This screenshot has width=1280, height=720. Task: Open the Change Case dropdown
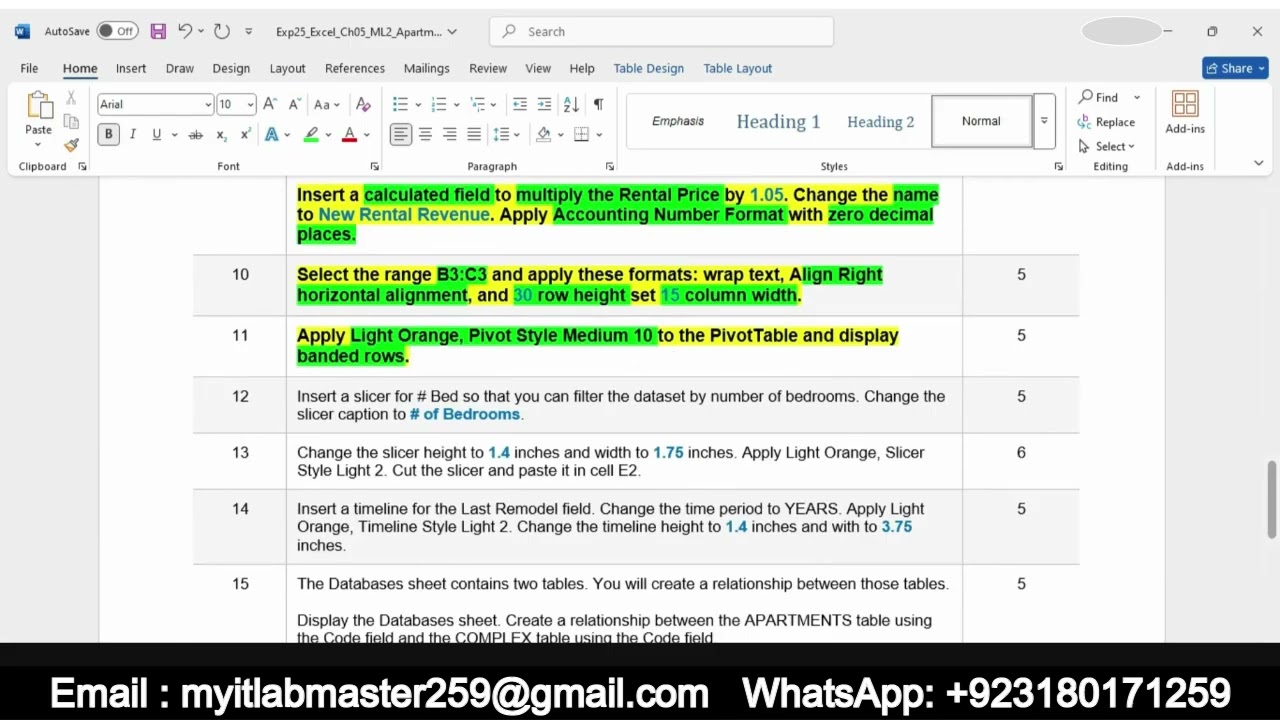tap(327, 104)
